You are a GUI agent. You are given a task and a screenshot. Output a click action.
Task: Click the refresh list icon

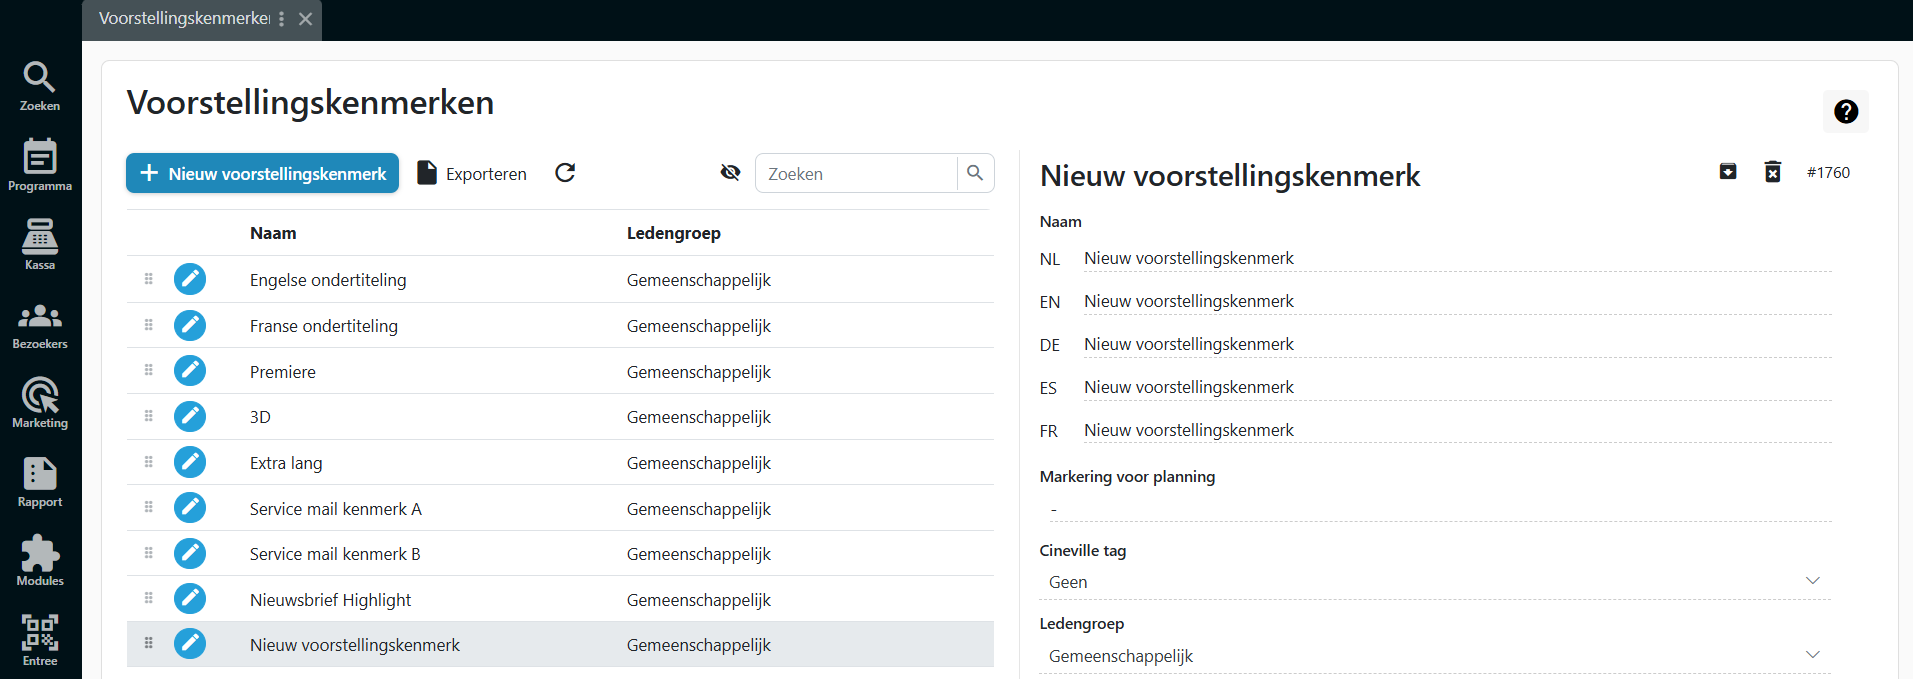[565, 173]
